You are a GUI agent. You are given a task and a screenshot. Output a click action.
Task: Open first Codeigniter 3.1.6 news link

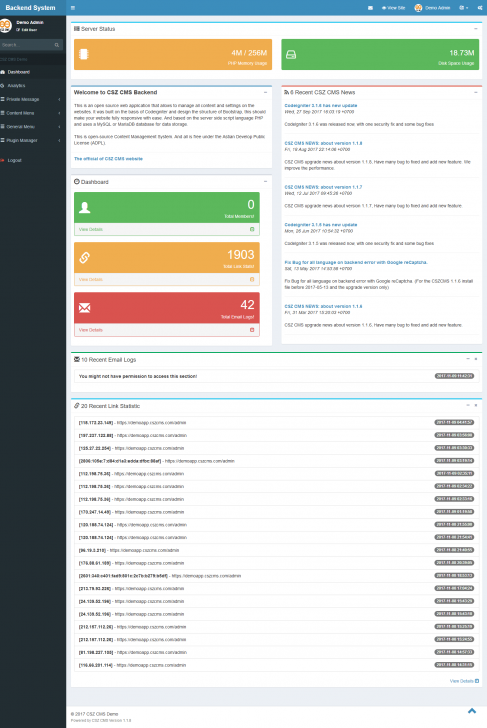[321, 106]
